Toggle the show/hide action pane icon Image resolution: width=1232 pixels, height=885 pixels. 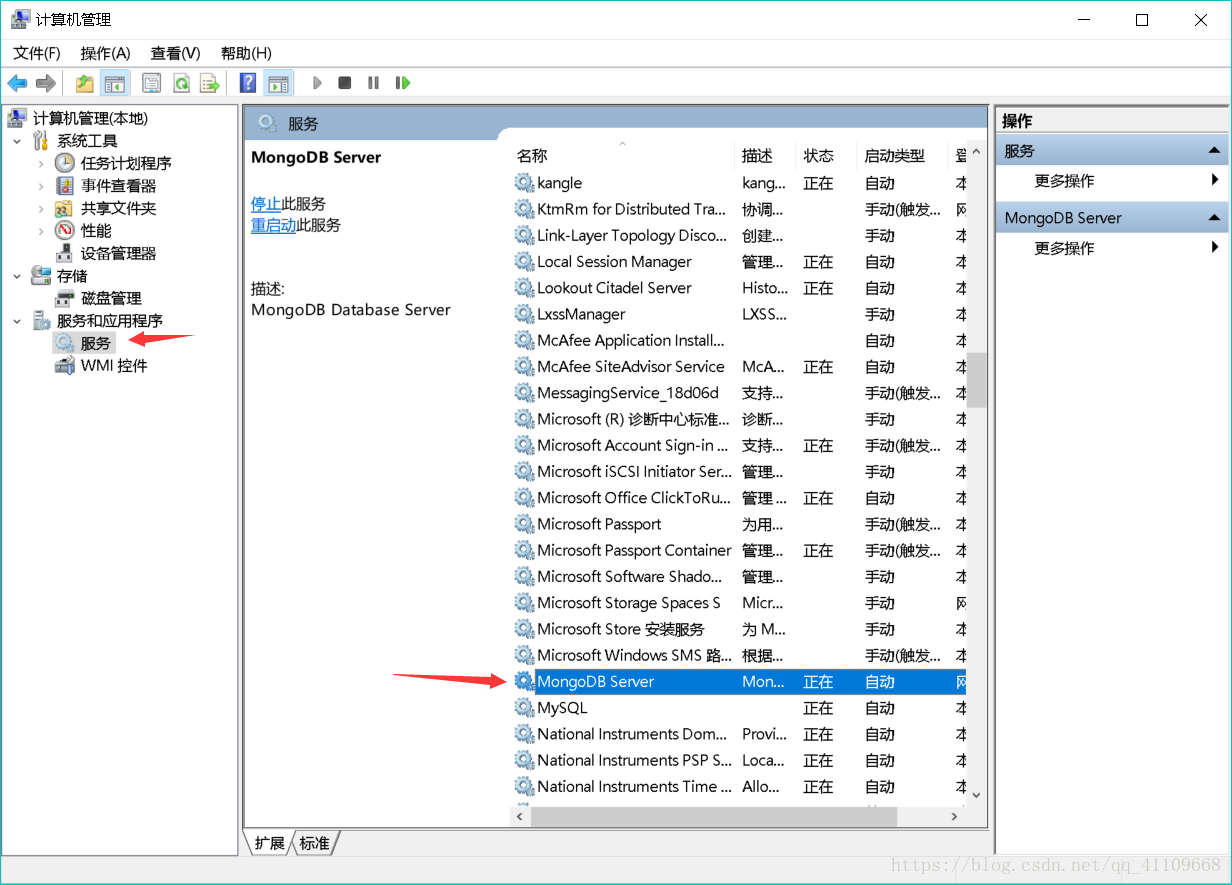[278, 83]
